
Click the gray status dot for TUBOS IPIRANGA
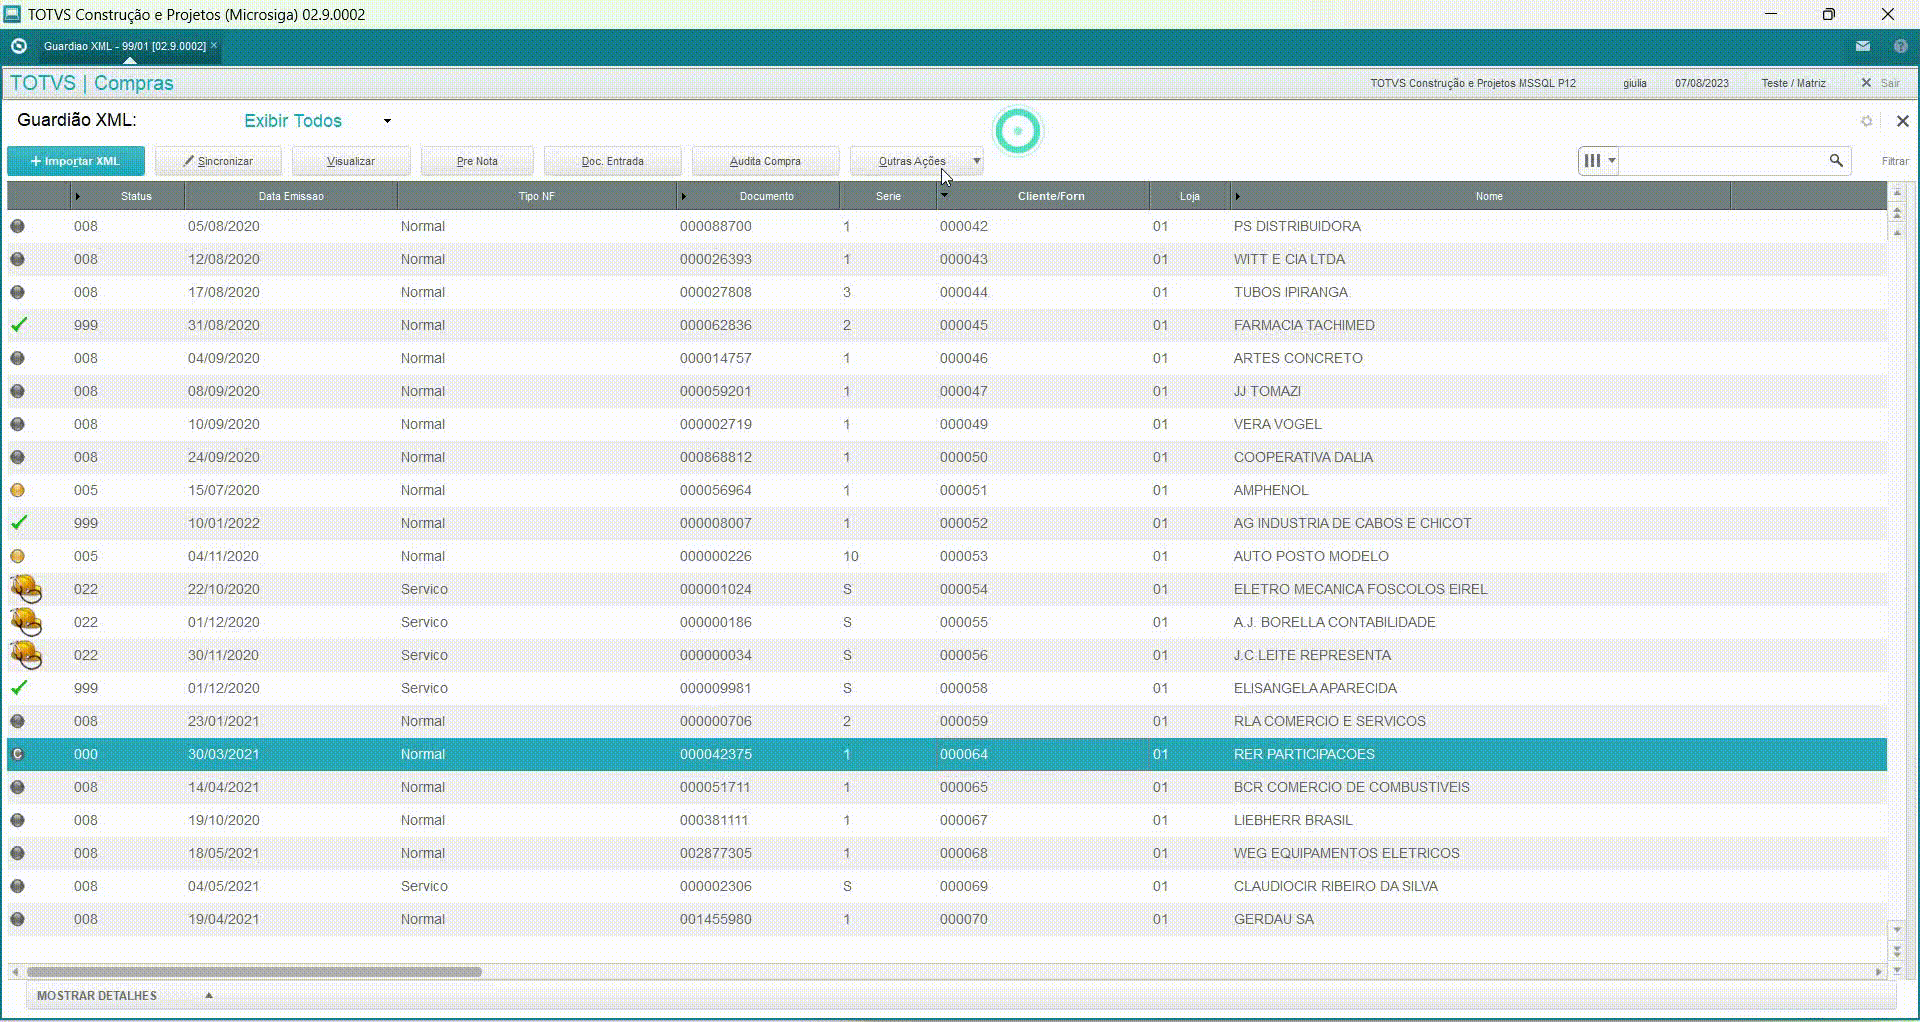pyautogui.click(x=17, y=292)
